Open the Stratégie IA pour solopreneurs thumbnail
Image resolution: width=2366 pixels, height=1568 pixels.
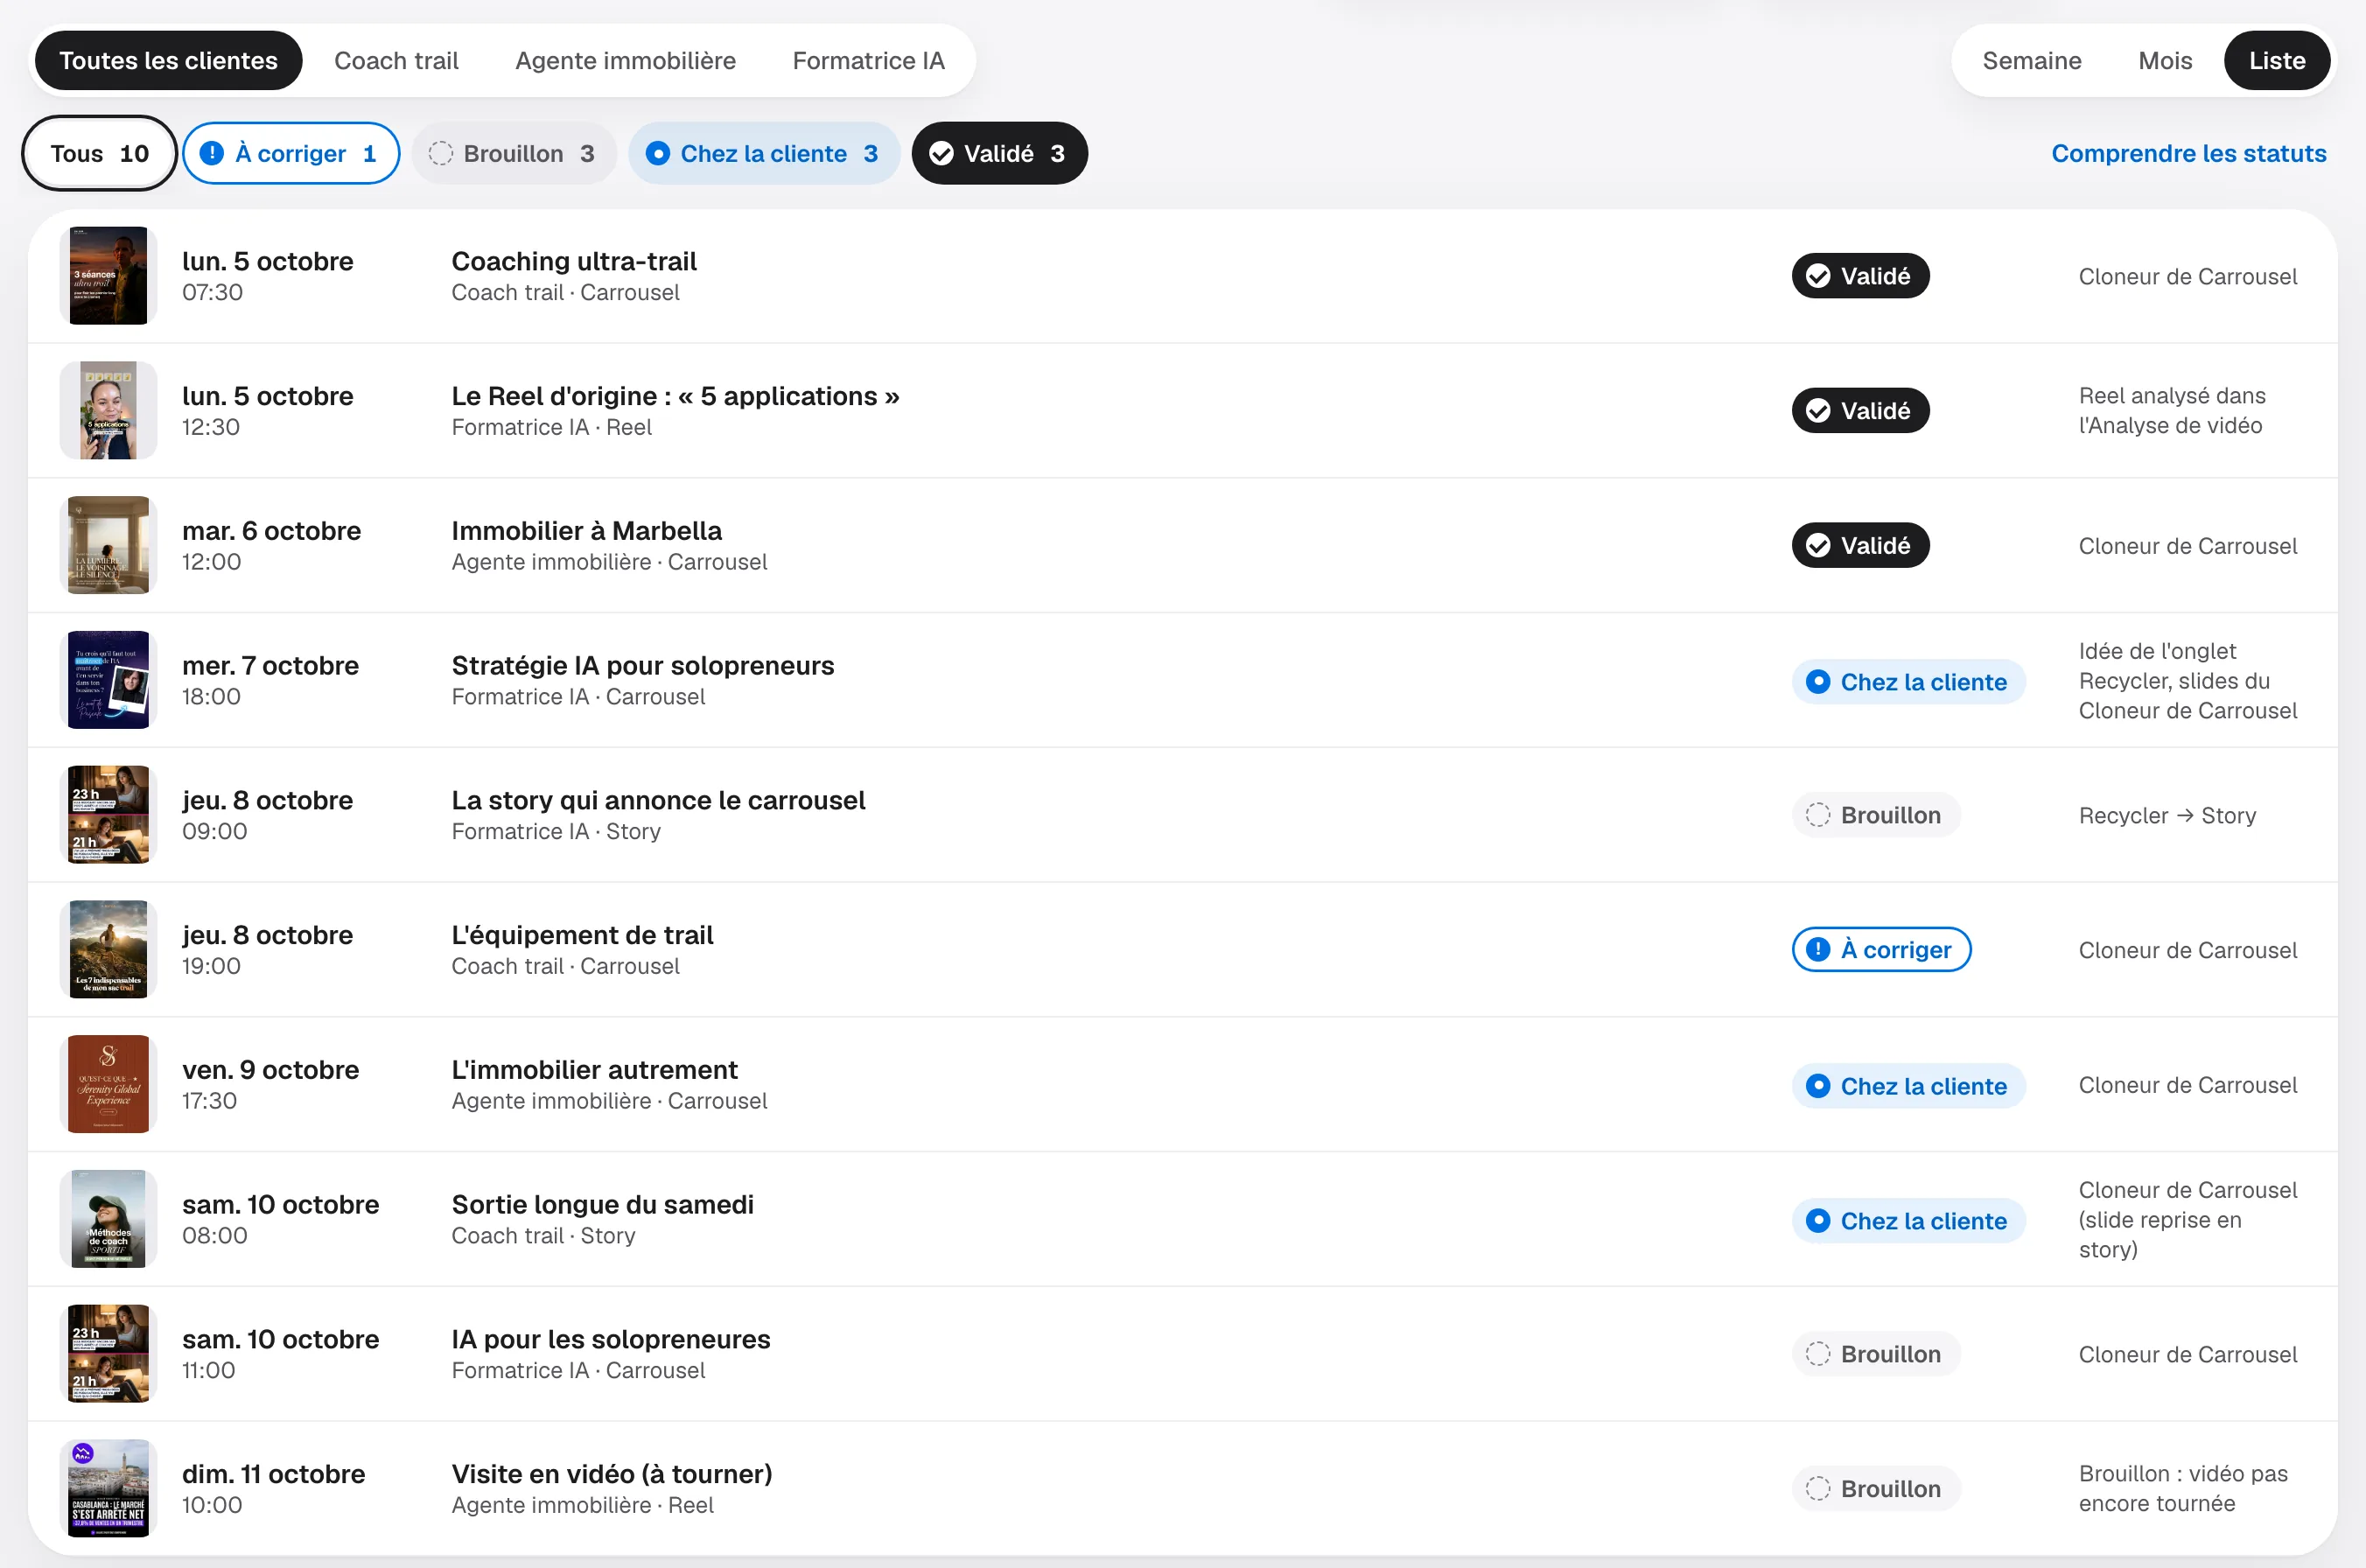[108, 680]
